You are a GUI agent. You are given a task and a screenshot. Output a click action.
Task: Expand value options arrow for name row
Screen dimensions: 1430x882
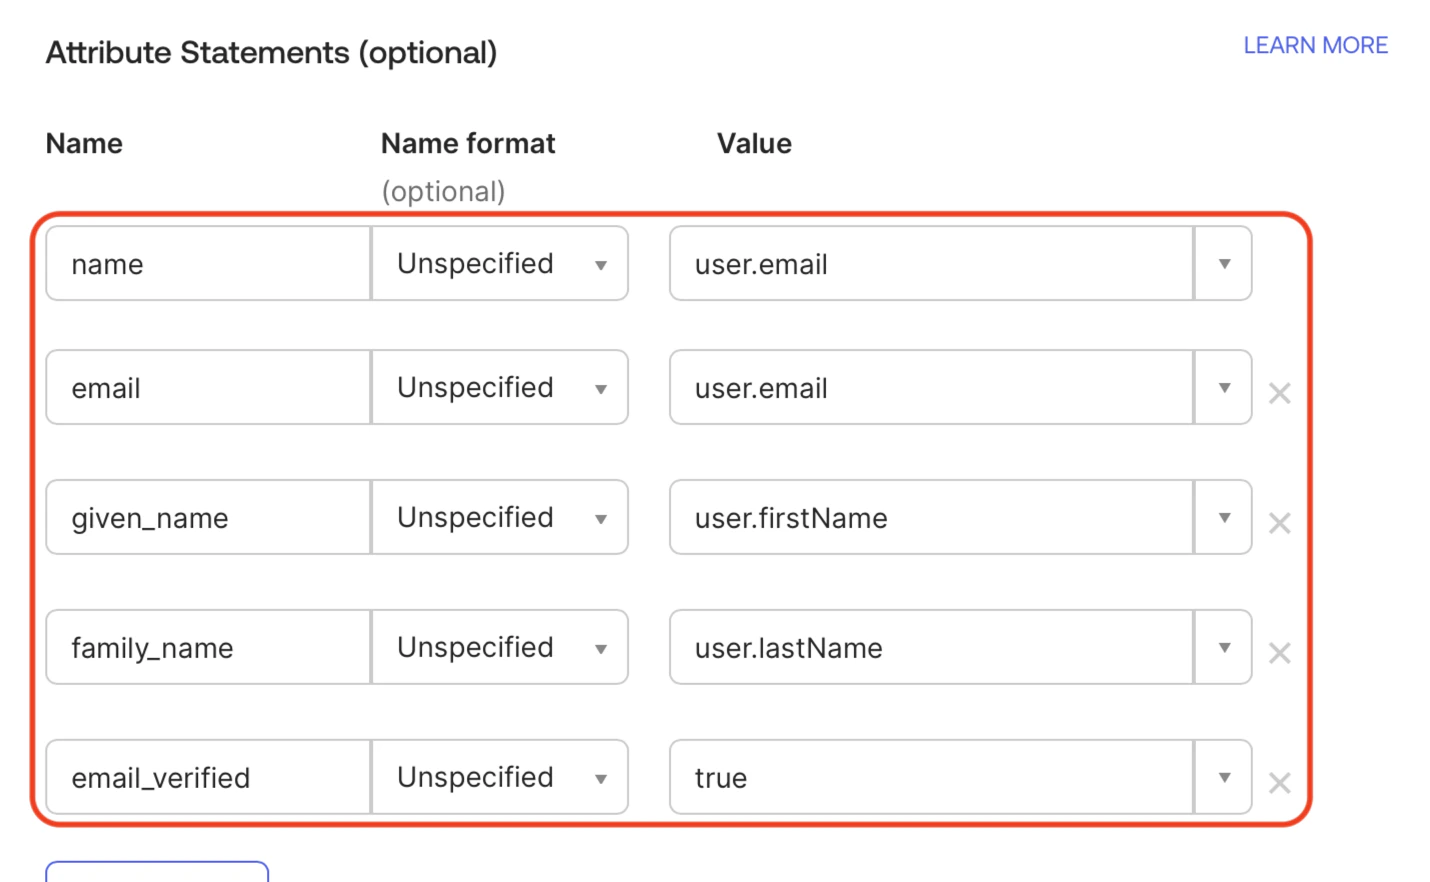(x=1224, y=264)
